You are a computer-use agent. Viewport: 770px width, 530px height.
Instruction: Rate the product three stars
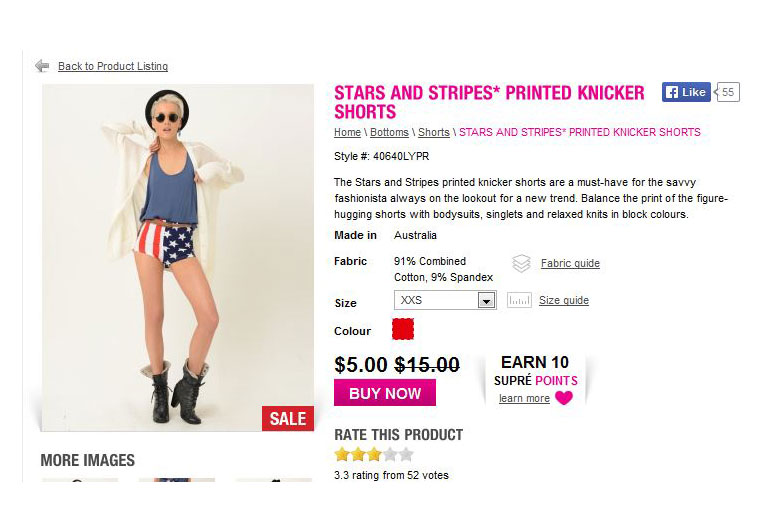pyautogui.click(x=374, y=454)
